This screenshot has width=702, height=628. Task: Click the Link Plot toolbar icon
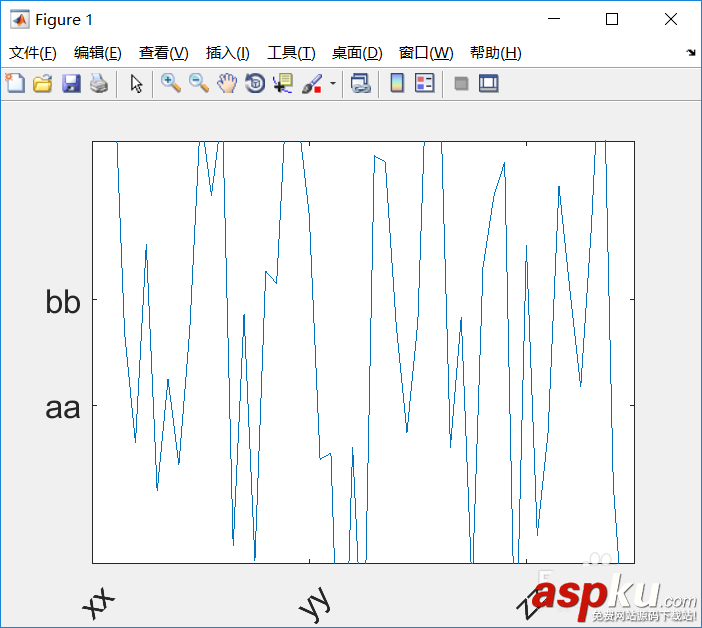[361, 83]
